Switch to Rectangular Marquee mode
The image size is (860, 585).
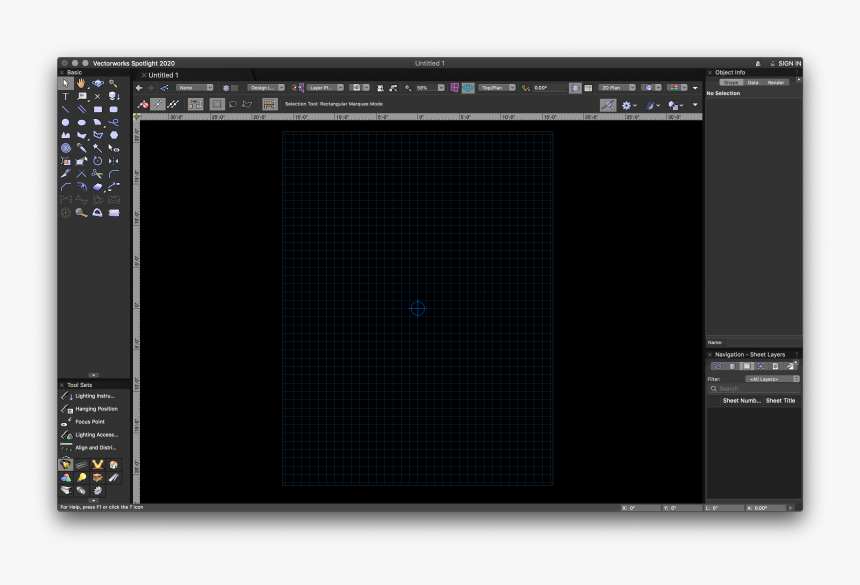(x=218, y=104)
